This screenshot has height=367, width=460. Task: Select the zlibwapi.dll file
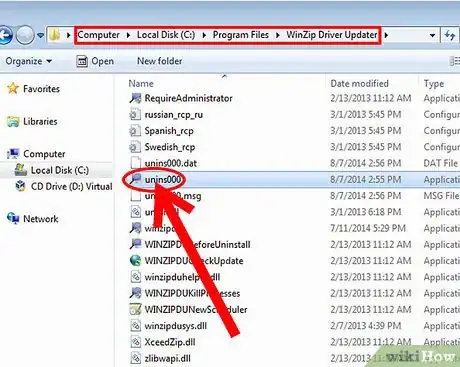[x=168, y=359]
